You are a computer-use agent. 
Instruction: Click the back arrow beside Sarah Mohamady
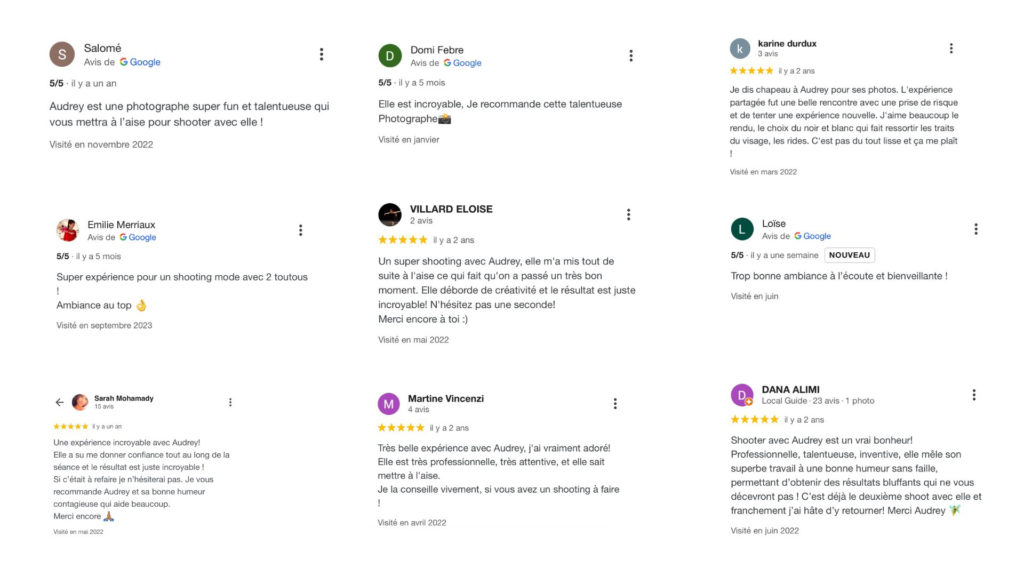tap(59, 402)
